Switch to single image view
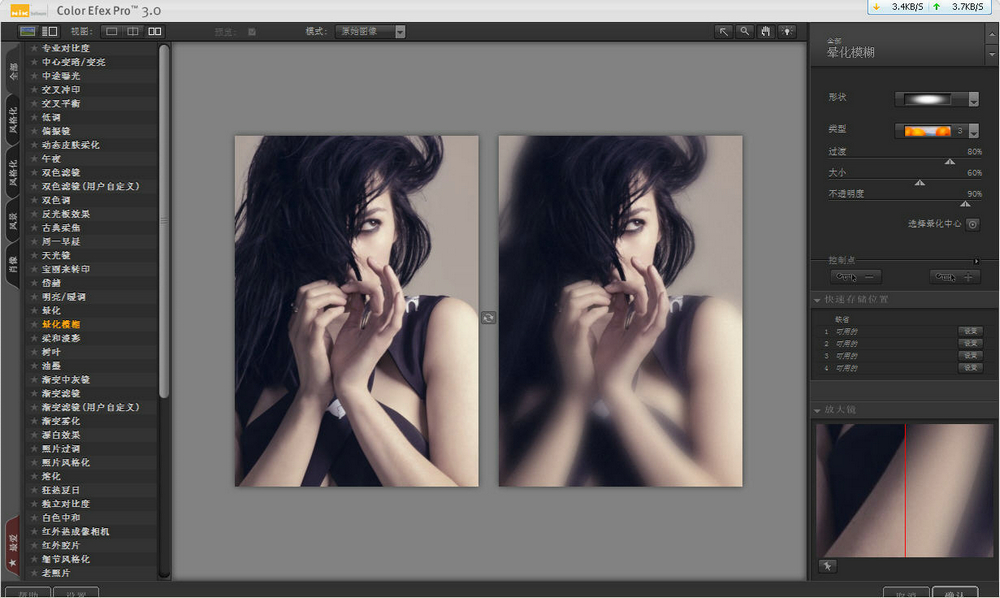Image resolution: width=1000 pixels, height=598 pixels. pyautogui.click(x=112, y=32)
